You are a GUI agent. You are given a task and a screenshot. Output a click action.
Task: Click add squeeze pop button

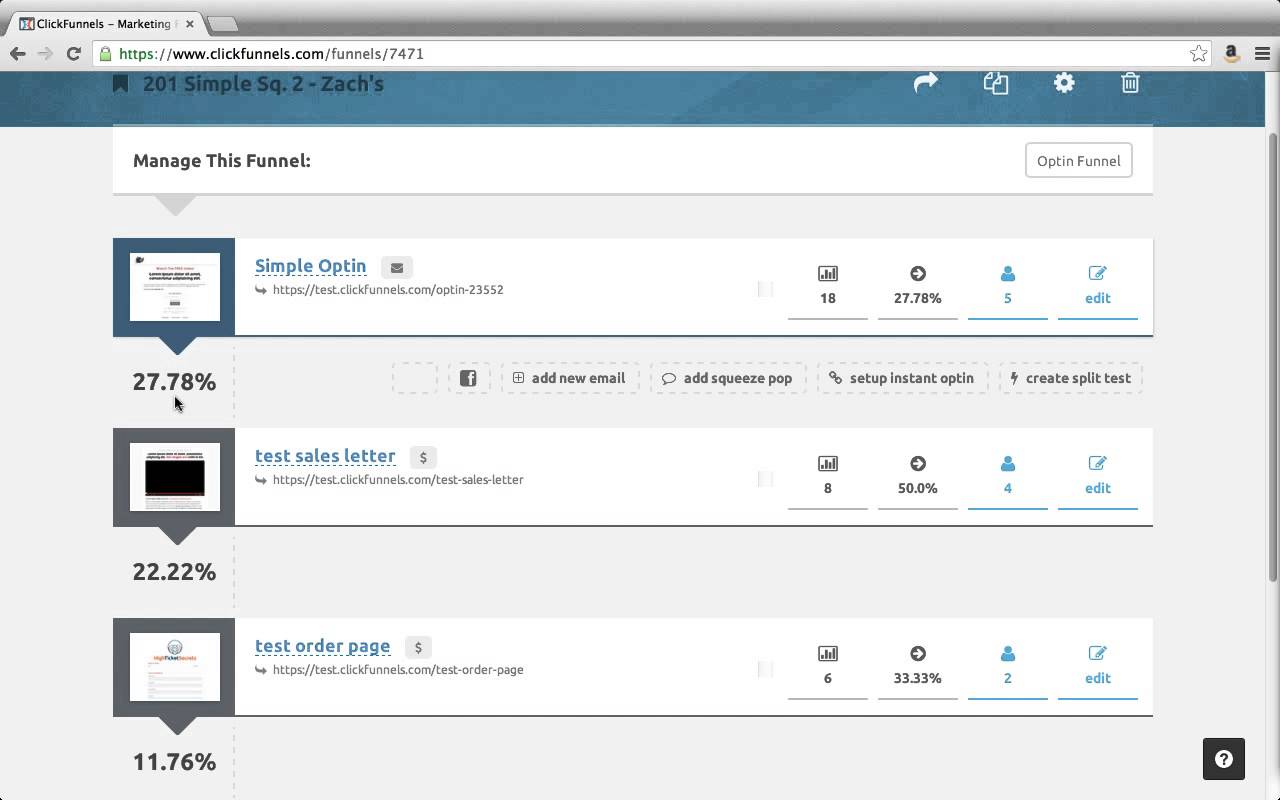point(727,378)
